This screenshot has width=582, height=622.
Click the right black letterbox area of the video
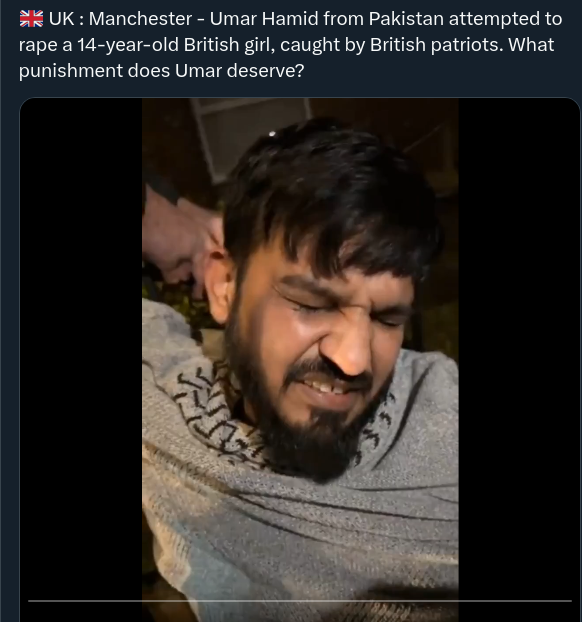(x=519, y=349)
